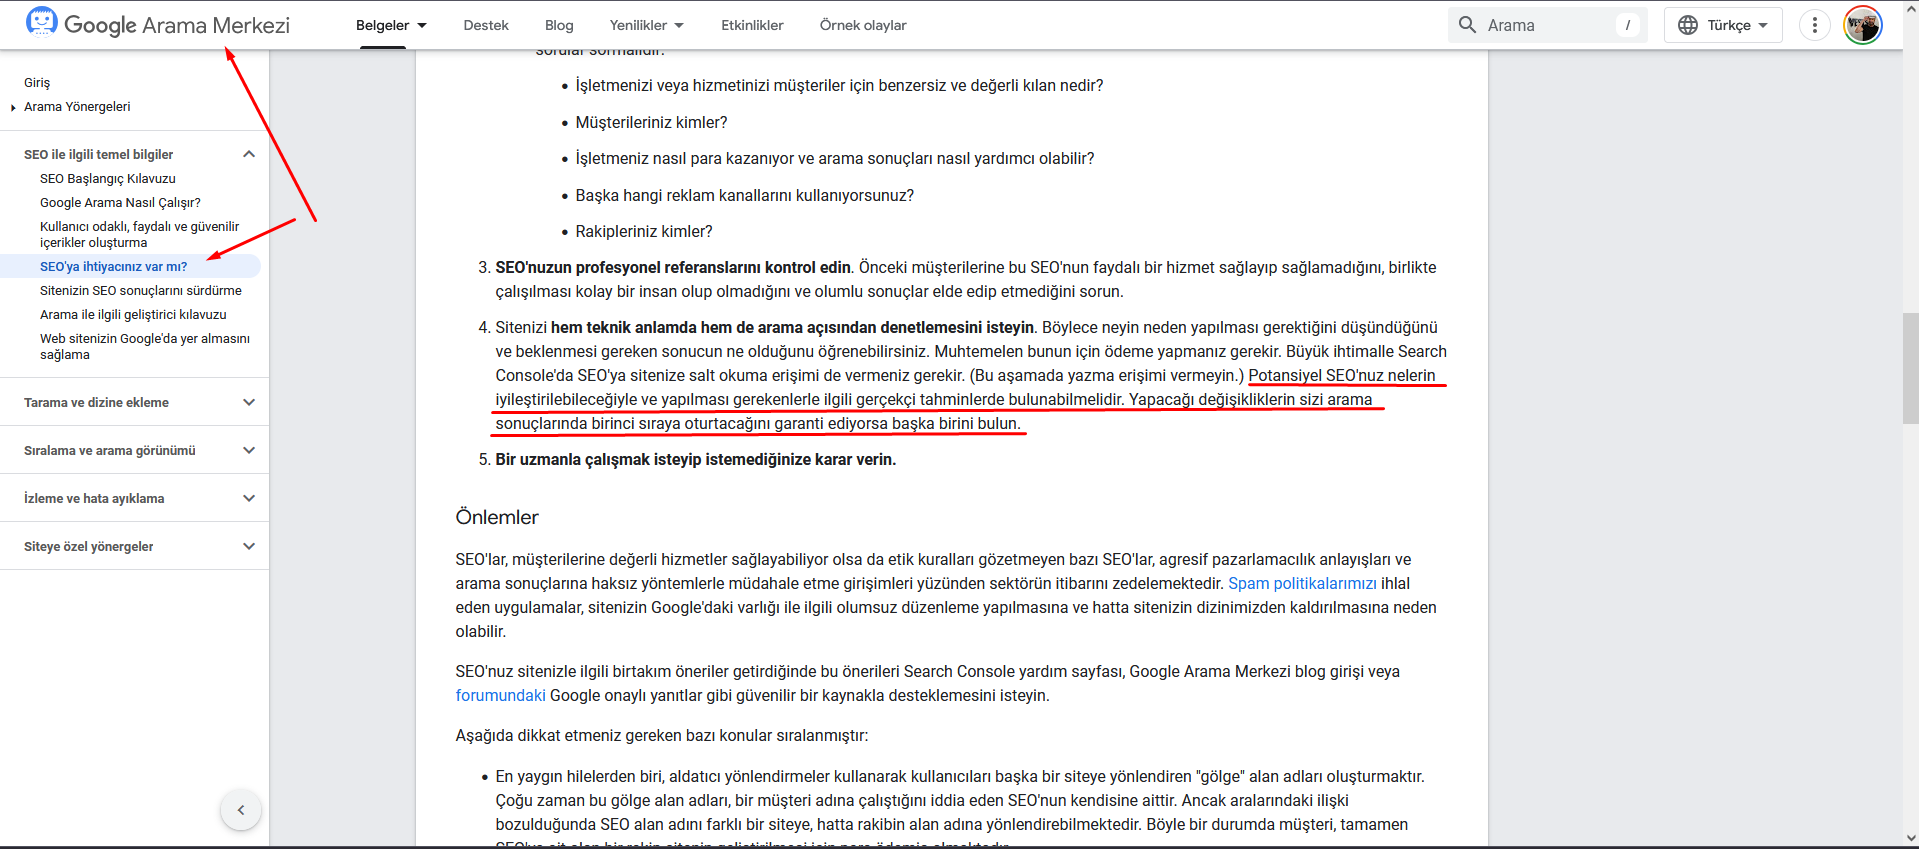Viewport: 1919px width, 849px height.
Task: Click the search magnifier icon
Action: pyautogui.click(x=1467, y=25)
